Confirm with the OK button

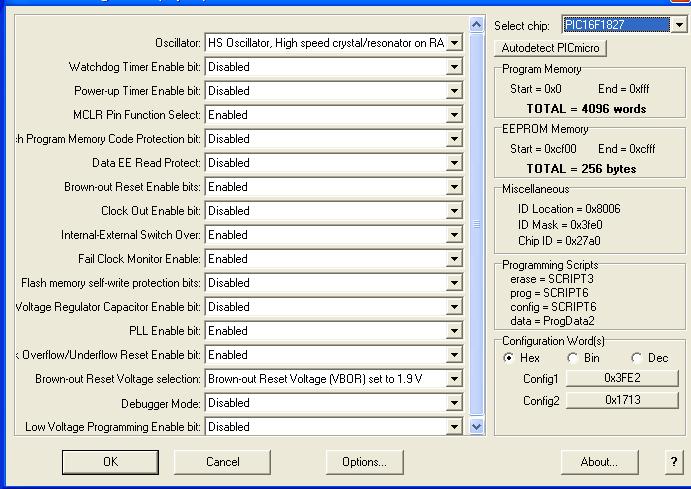[110, 462]
